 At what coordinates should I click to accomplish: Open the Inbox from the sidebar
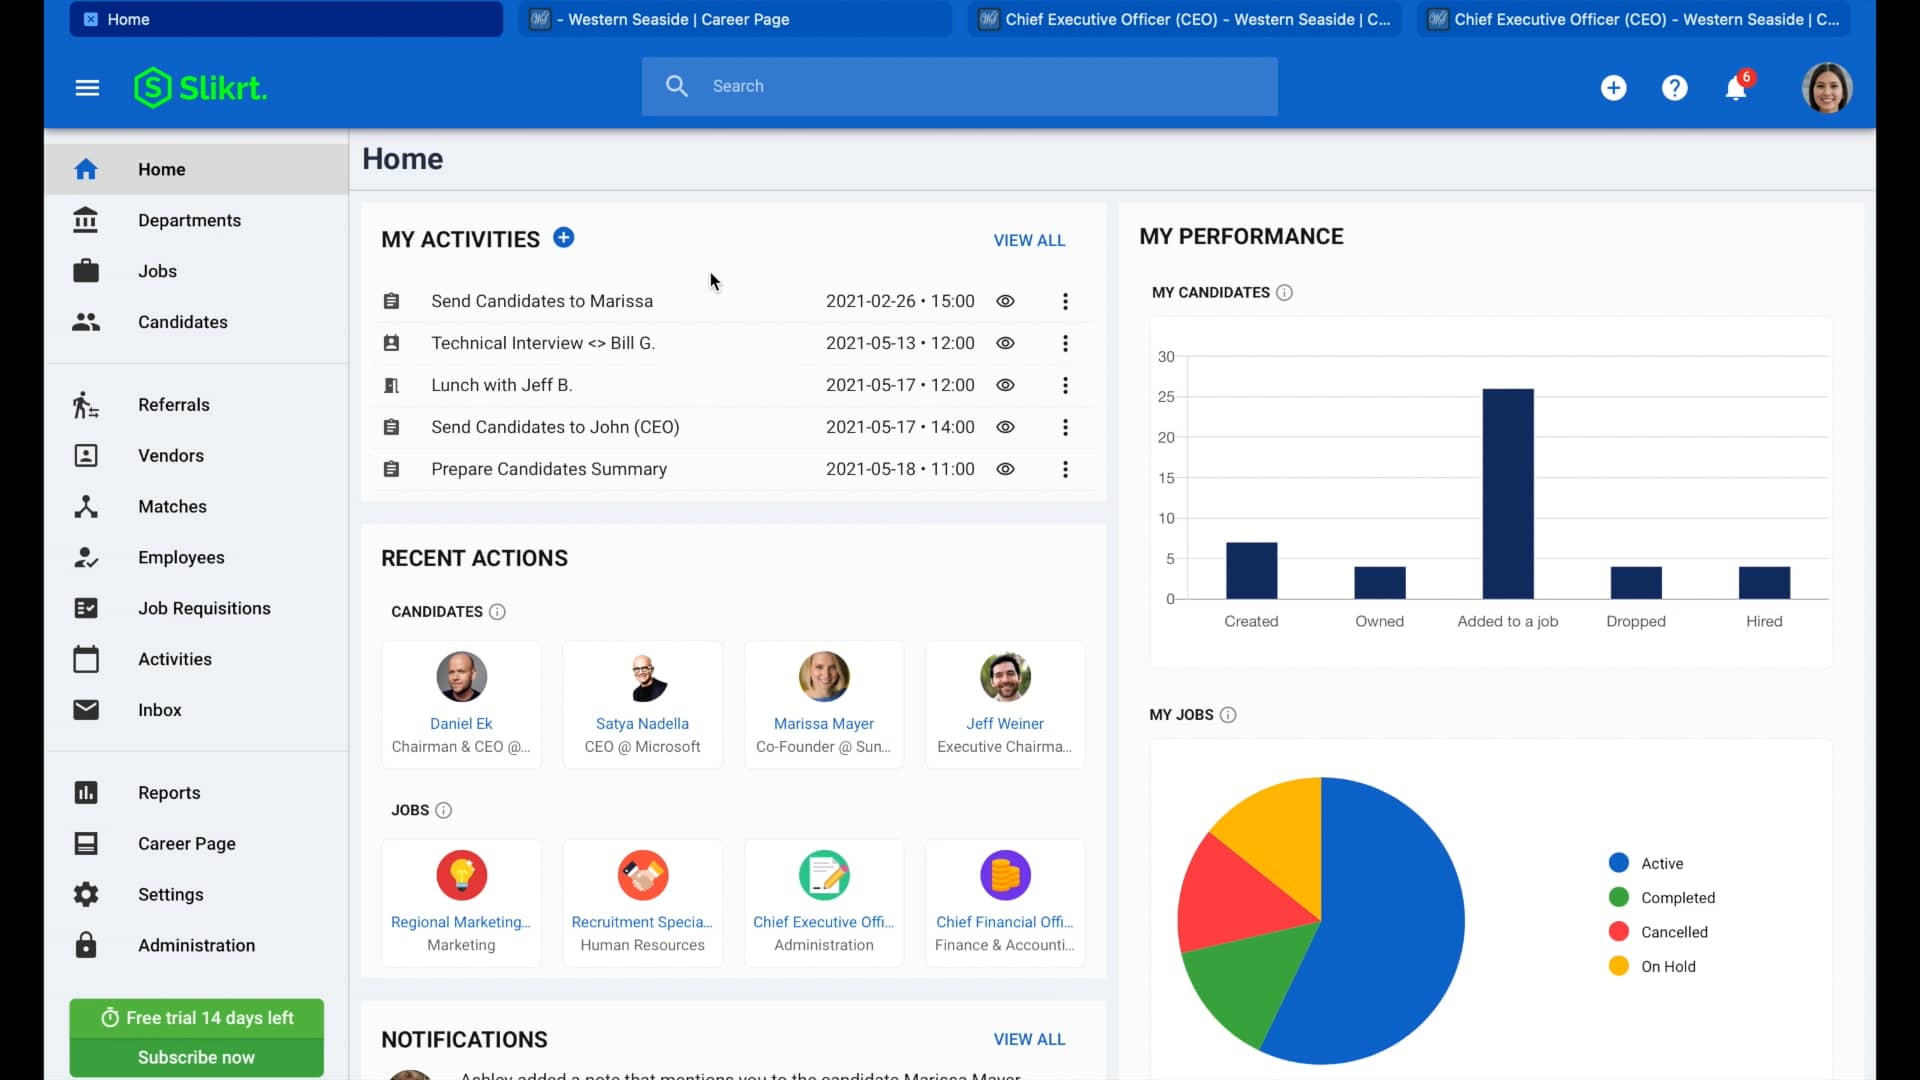click(x=160, y=709)
